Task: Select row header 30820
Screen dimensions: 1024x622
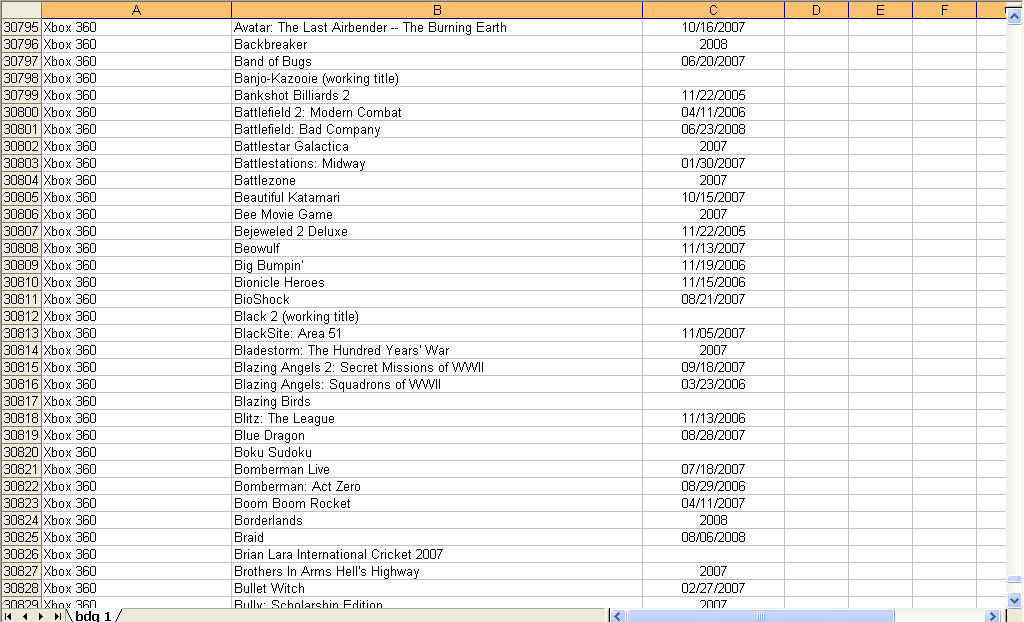Action: tap(21, 452)
